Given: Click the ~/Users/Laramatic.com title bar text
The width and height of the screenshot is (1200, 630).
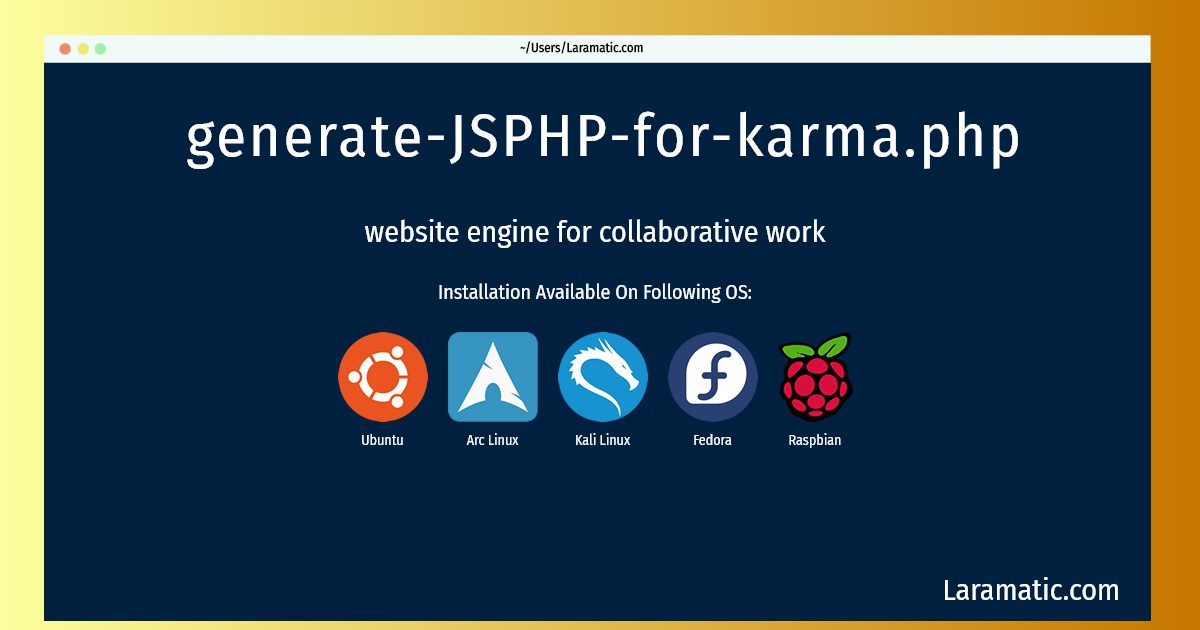Looking at the screenshot, I should coord(581,48).
